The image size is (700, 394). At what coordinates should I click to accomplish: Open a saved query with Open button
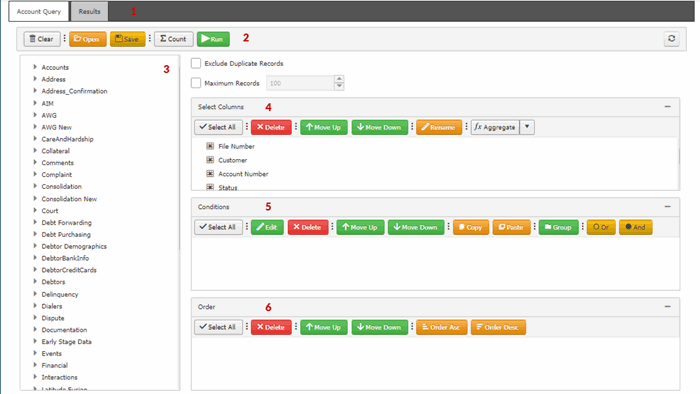[88, 39]
